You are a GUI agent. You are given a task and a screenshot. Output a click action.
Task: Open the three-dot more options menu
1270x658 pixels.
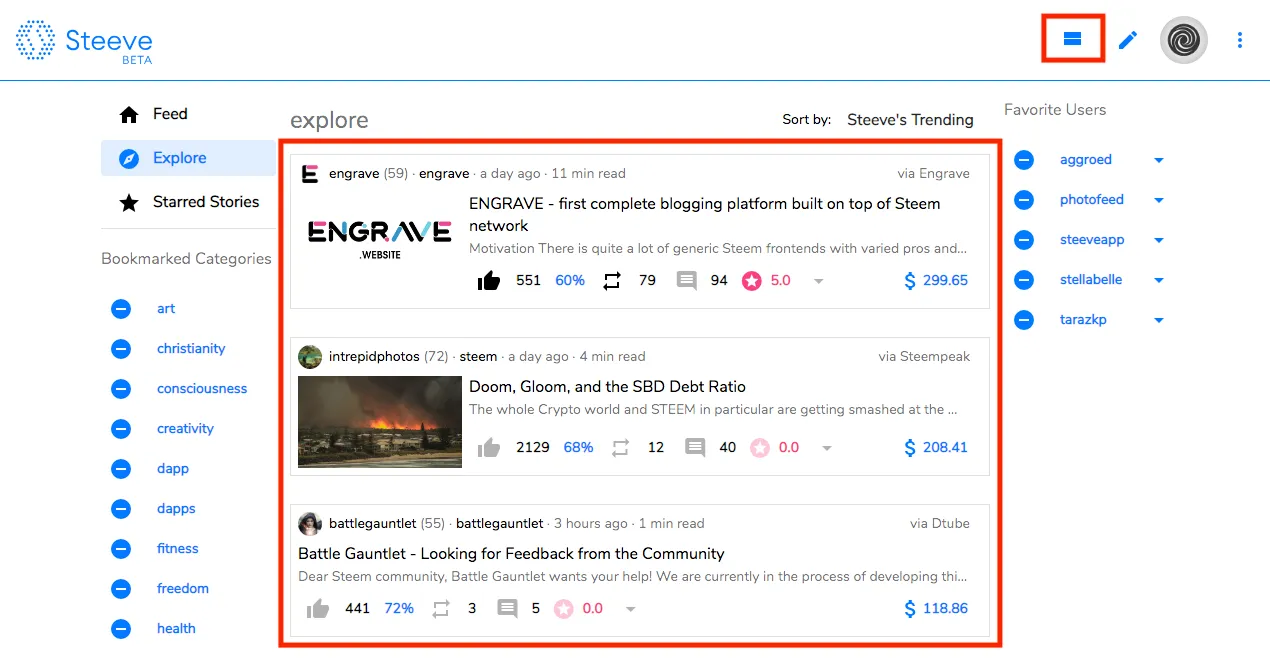(x=1240, y=41)
